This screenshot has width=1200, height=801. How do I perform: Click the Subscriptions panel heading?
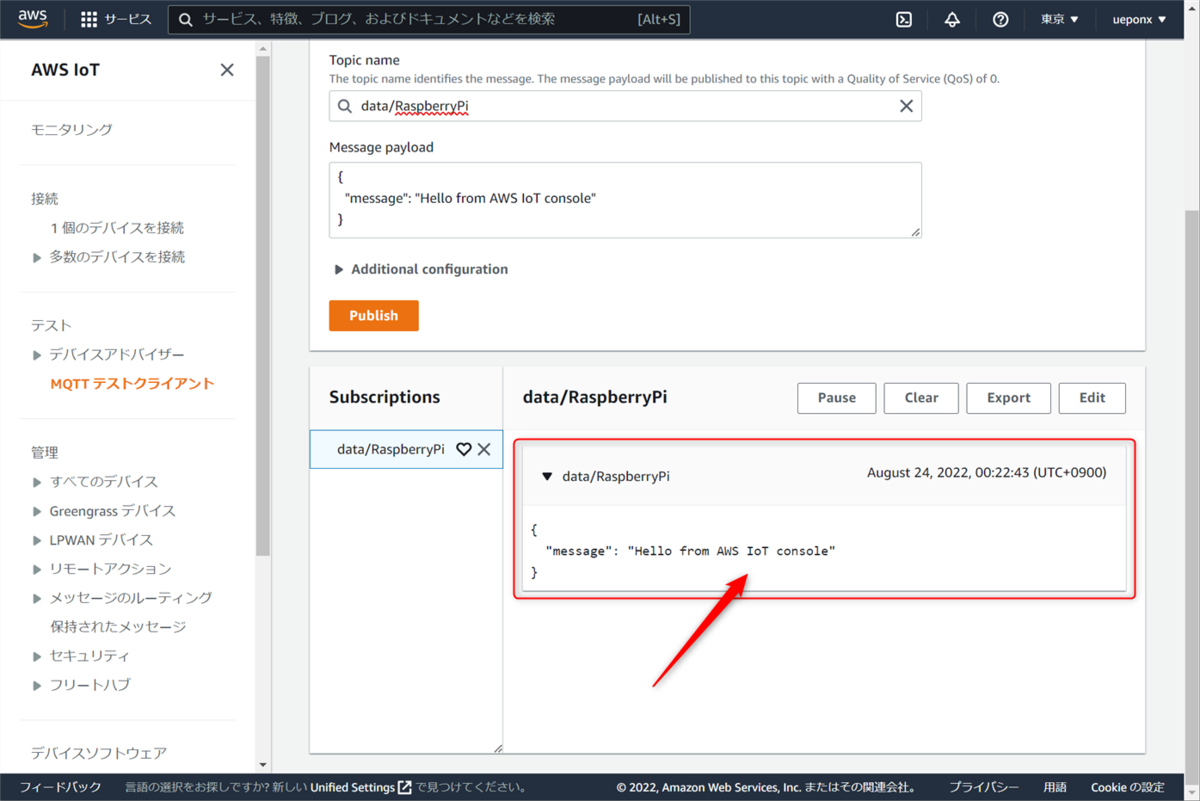(384, 397)
